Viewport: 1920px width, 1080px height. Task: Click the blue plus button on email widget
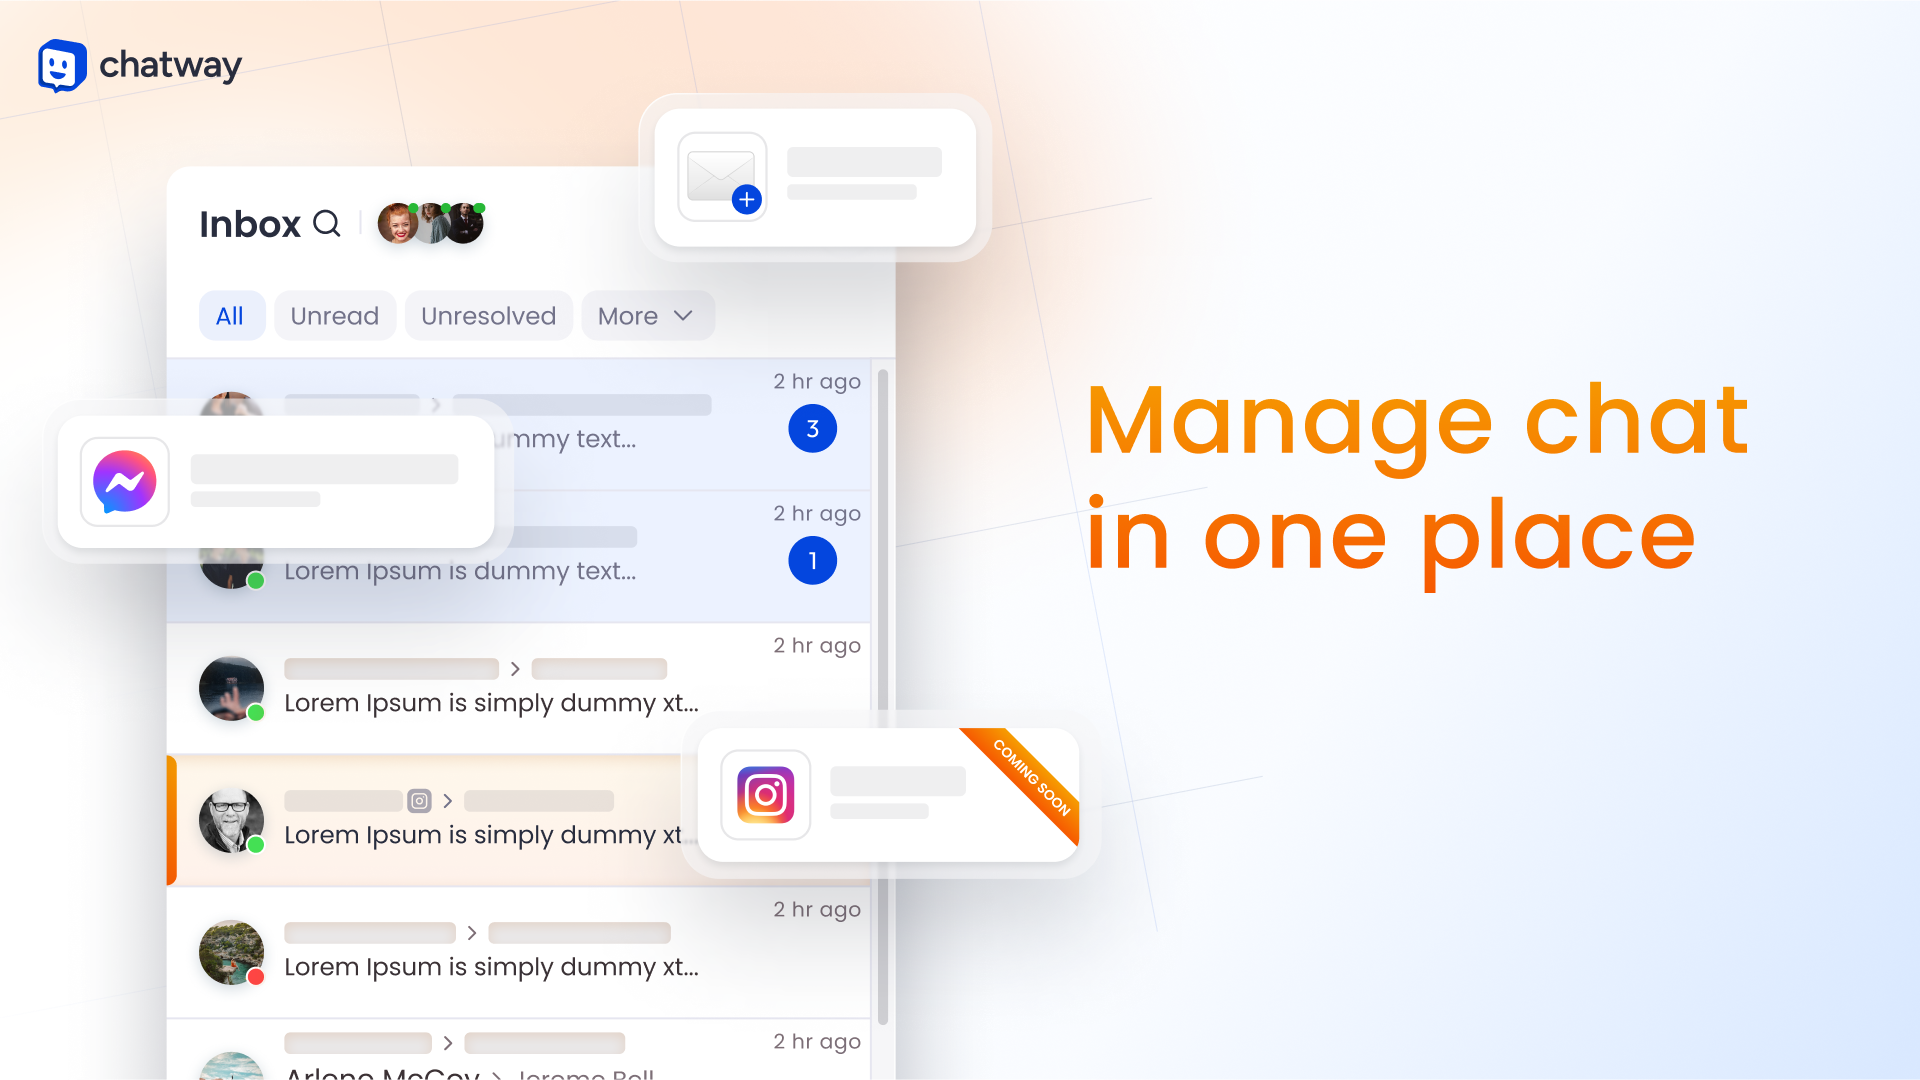click(x=745, y=202)
